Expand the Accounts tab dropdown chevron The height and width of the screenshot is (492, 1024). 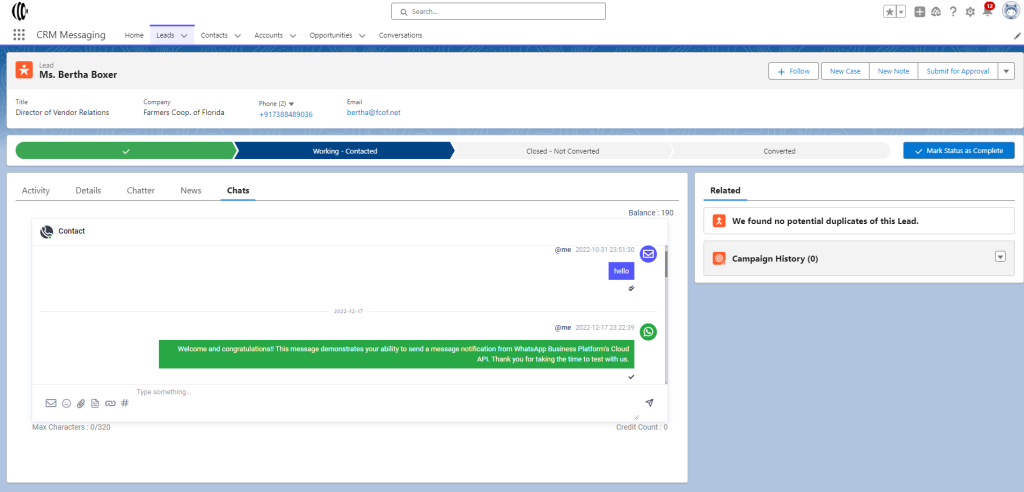(x=293, y=36)
